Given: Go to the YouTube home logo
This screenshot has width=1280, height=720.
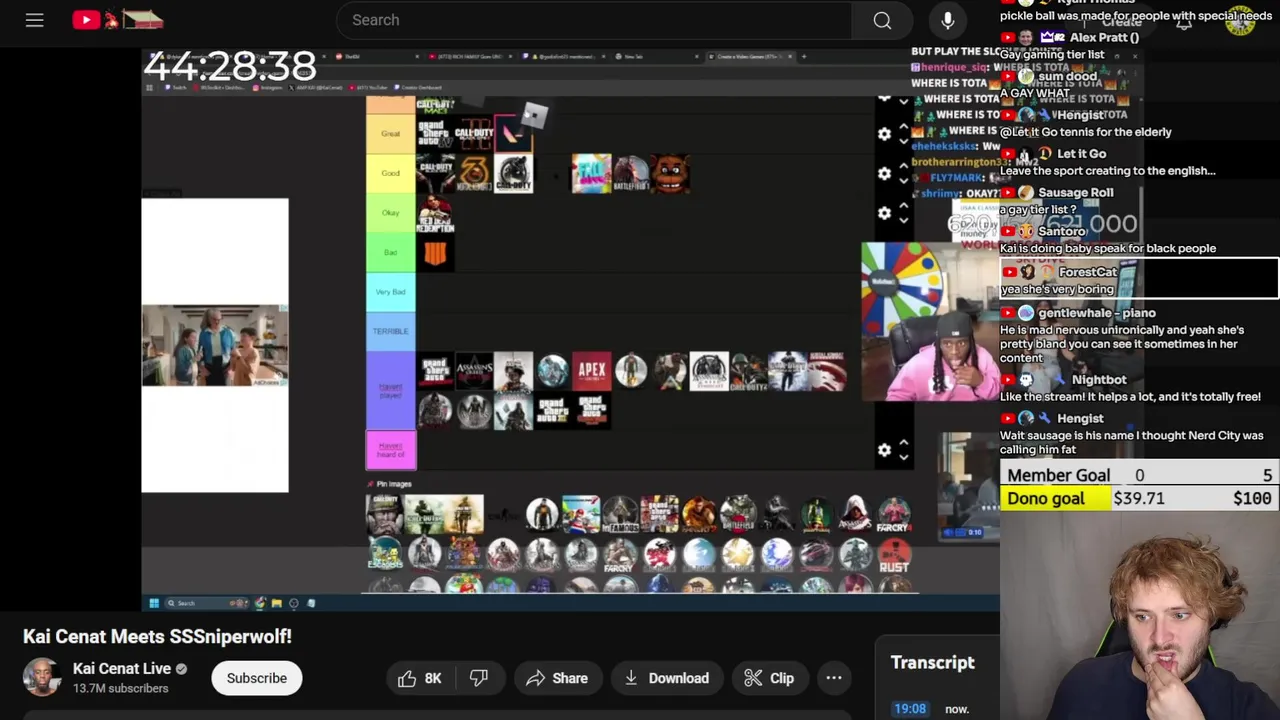Looking at the screenshot, I should point(118,19).
